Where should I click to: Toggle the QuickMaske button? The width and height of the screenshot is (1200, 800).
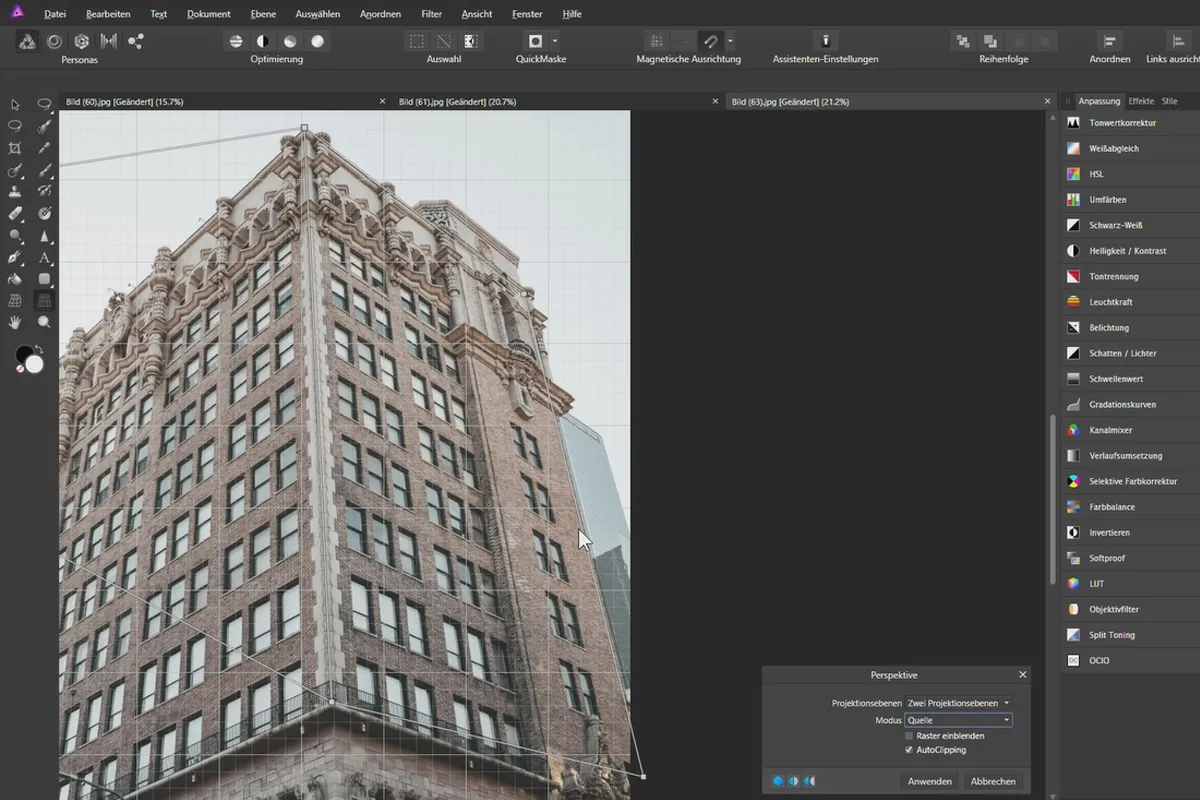[x=535, y=41]
